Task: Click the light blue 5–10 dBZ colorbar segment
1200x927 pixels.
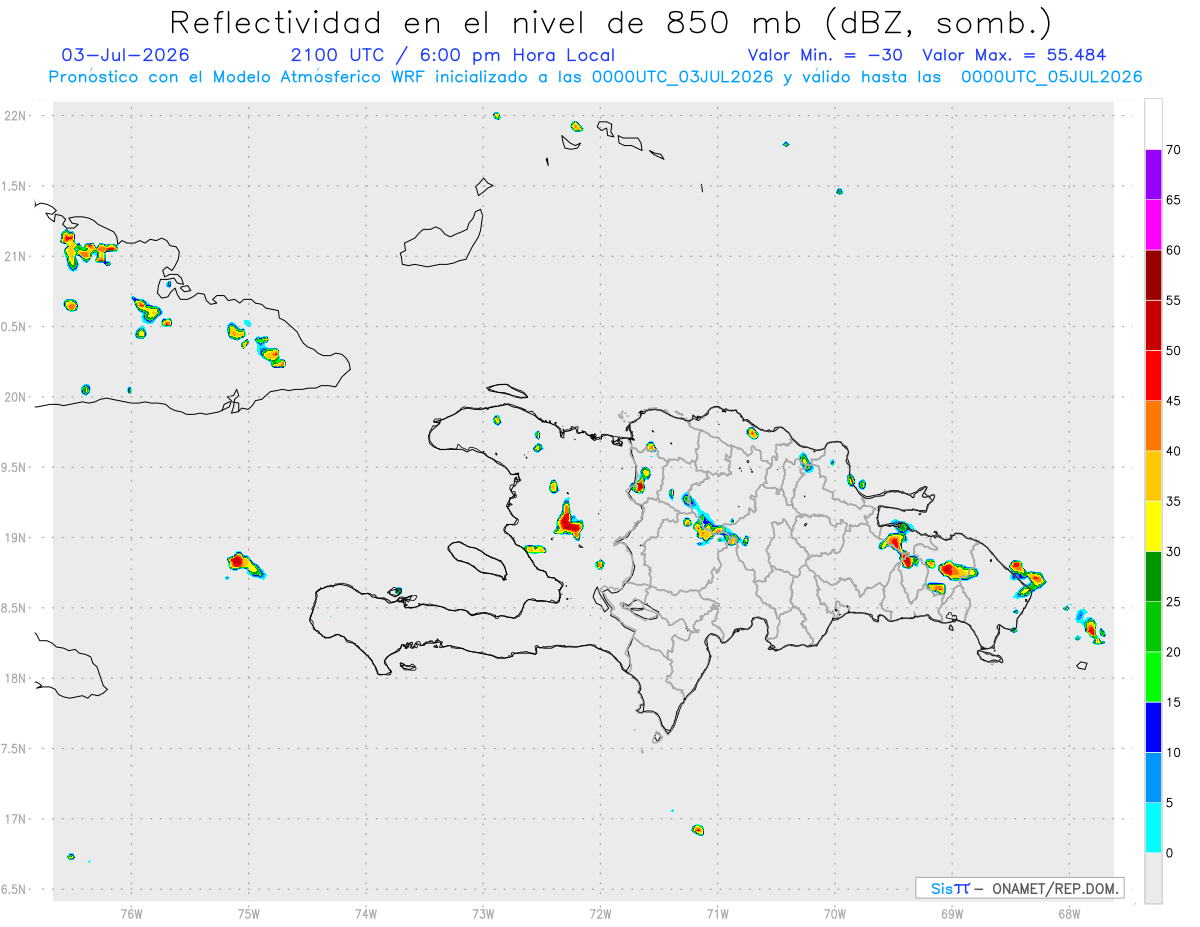Action: click(1153, 778)
